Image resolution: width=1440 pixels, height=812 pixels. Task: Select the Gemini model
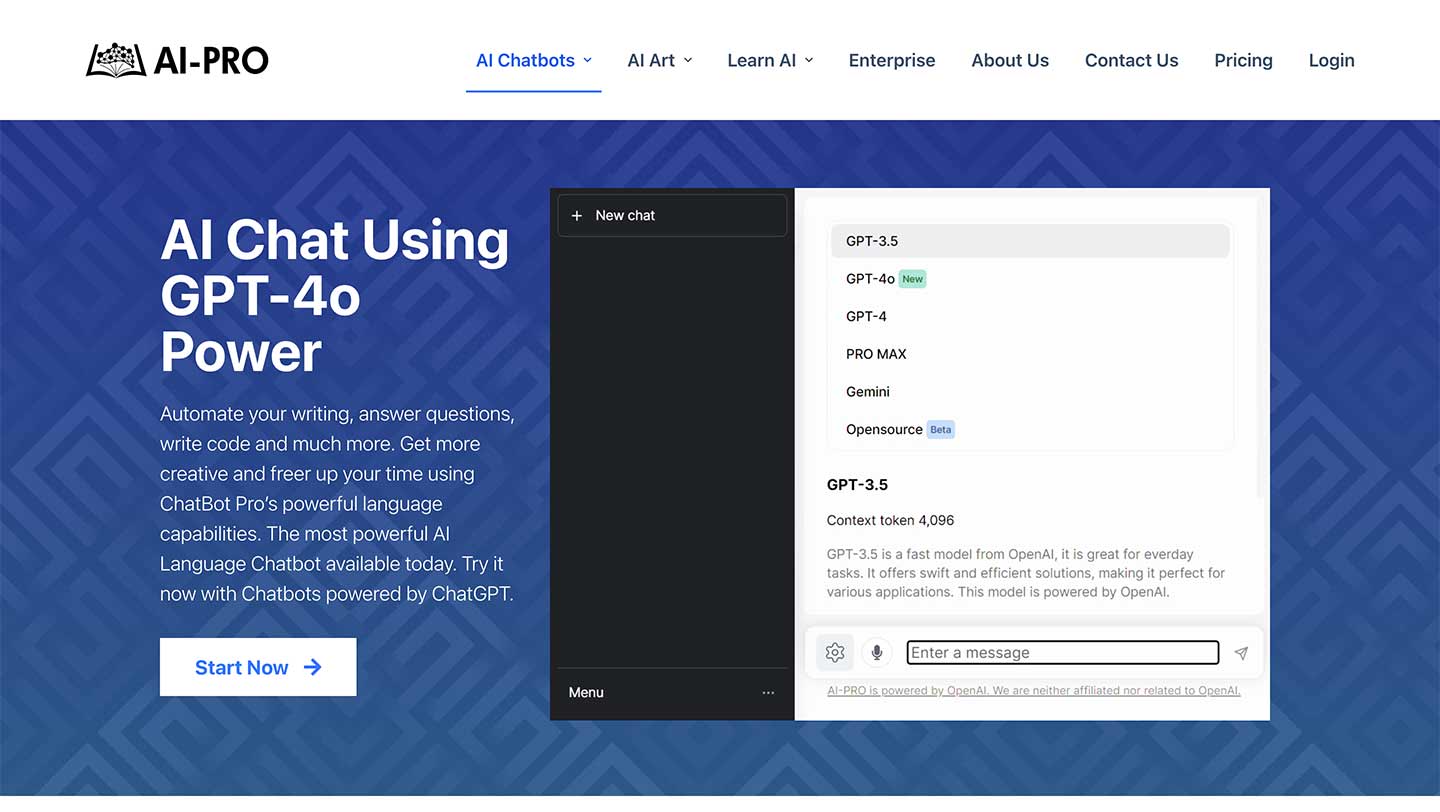[x=1030, y=392]
